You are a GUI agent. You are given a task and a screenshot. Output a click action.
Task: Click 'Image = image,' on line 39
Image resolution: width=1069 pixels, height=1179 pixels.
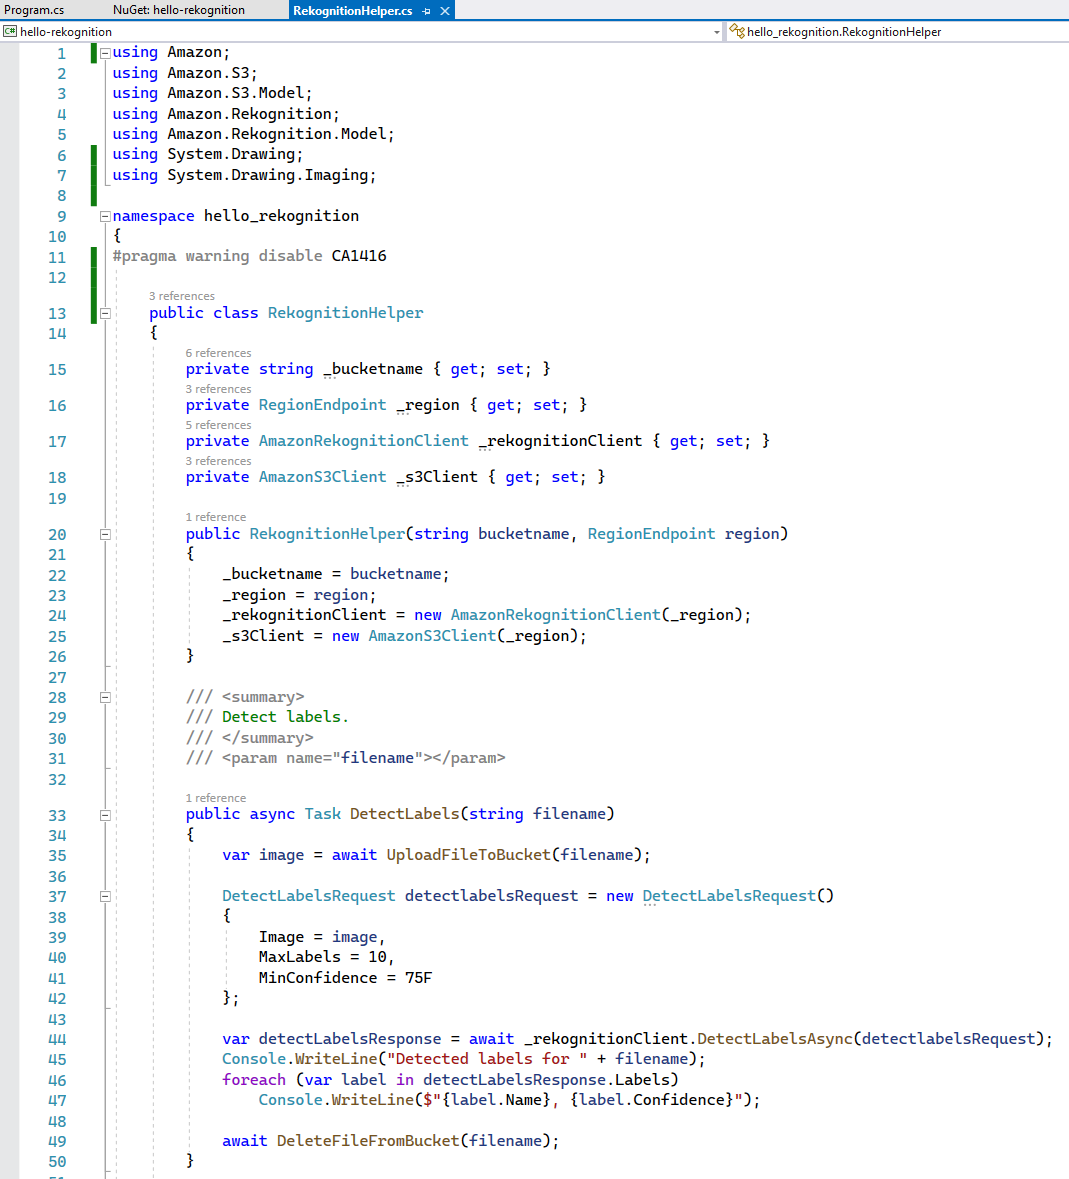click(322, 937)
